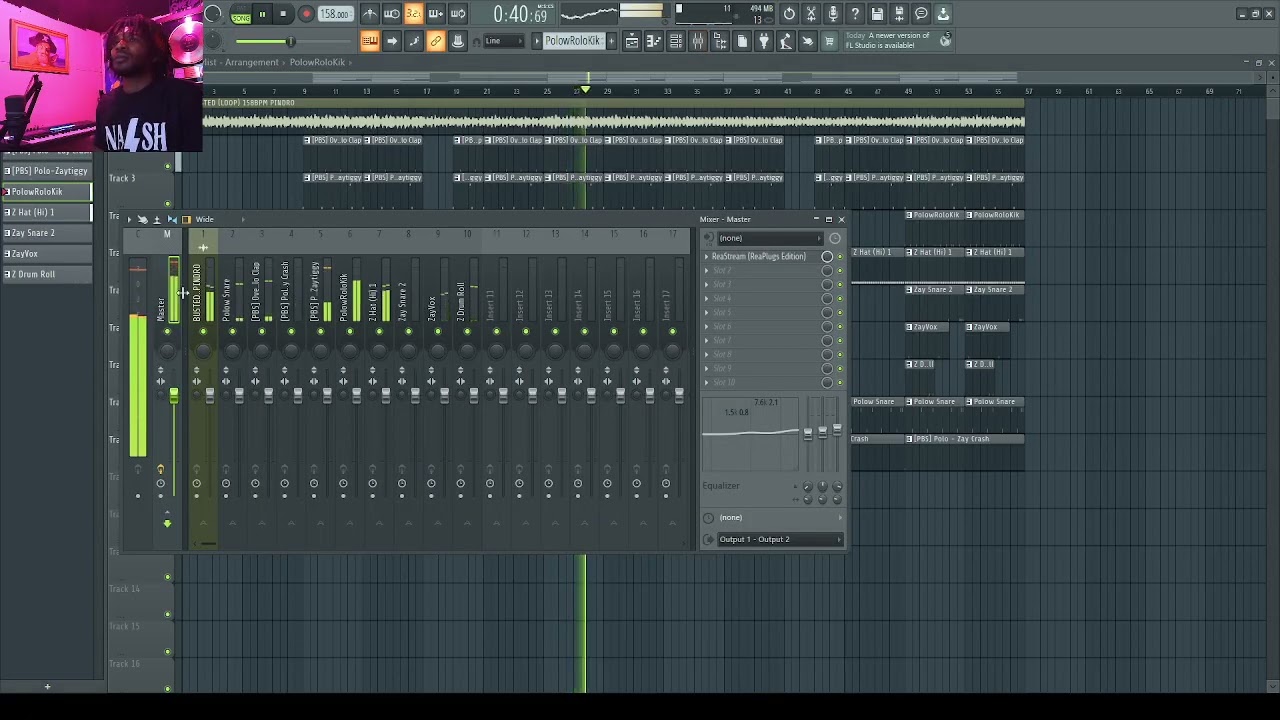1280x720 pixels.
Task: Click the 0:40:69 time display
Action: [520, 15]
